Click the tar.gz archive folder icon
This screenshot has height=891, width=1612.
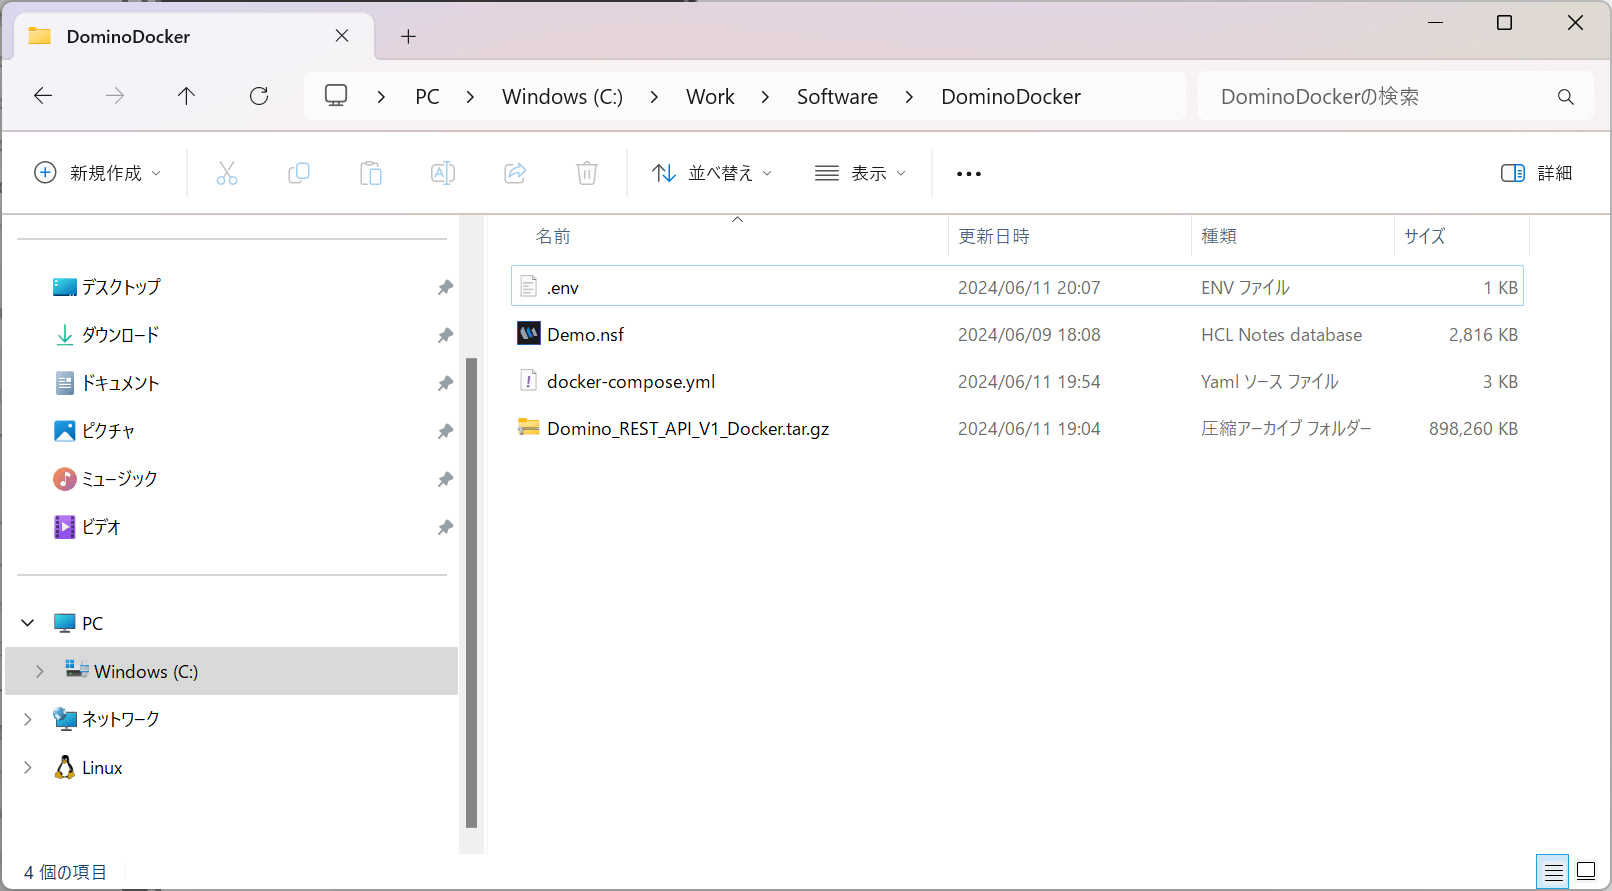(x=529, y=427)
